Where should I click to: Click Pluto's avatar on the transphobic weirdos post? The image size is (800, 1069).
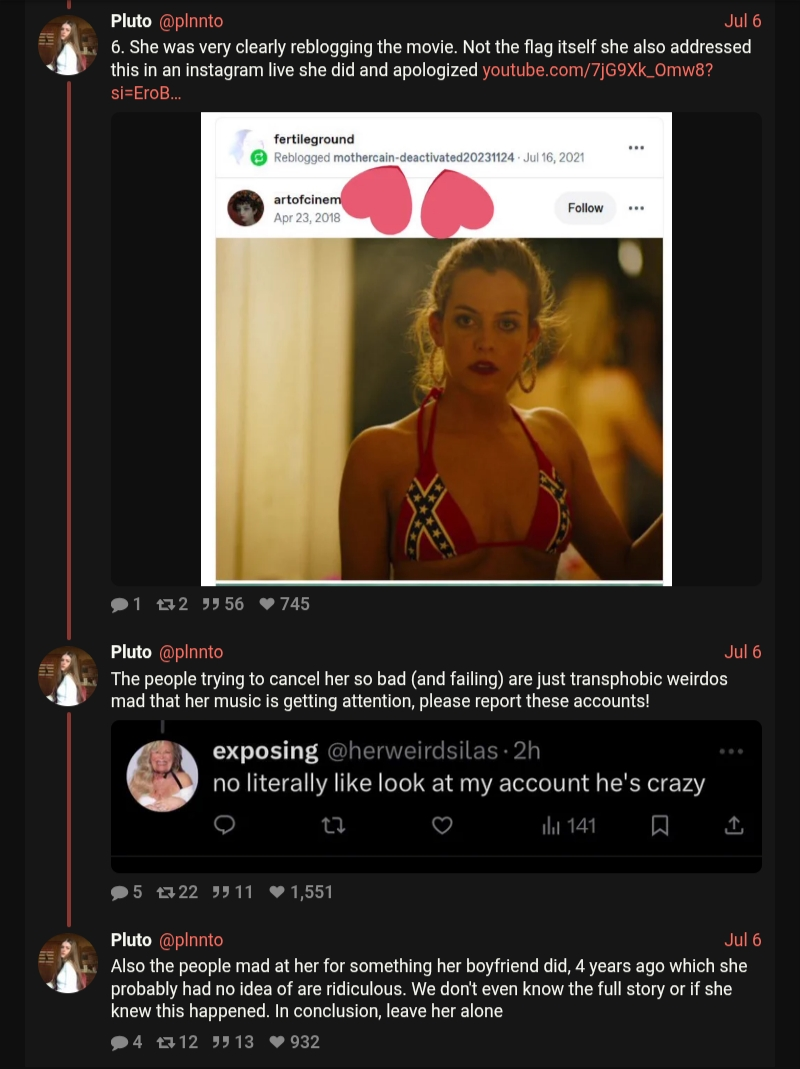coord(67,676)
